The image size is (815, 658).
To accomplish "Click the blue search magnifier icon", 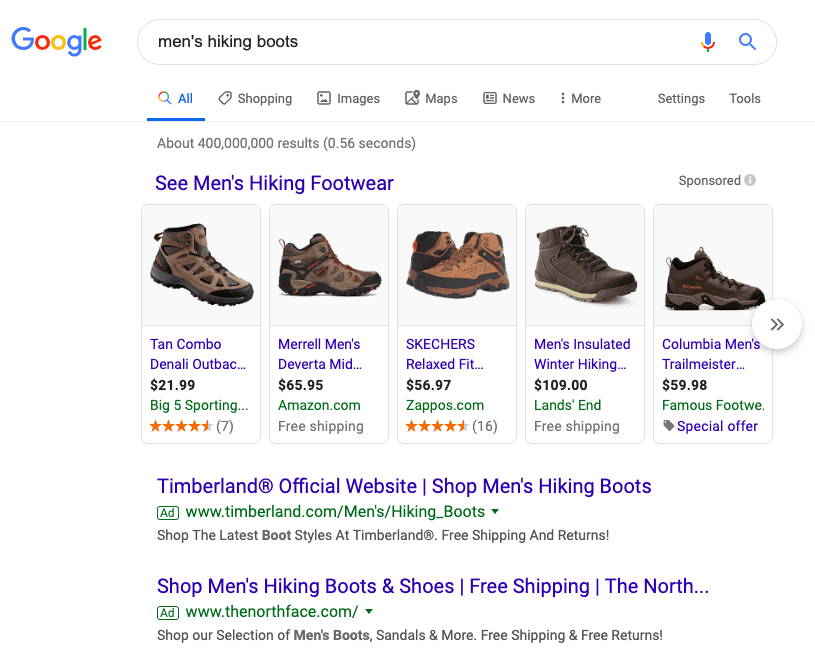I will point(747,41).
